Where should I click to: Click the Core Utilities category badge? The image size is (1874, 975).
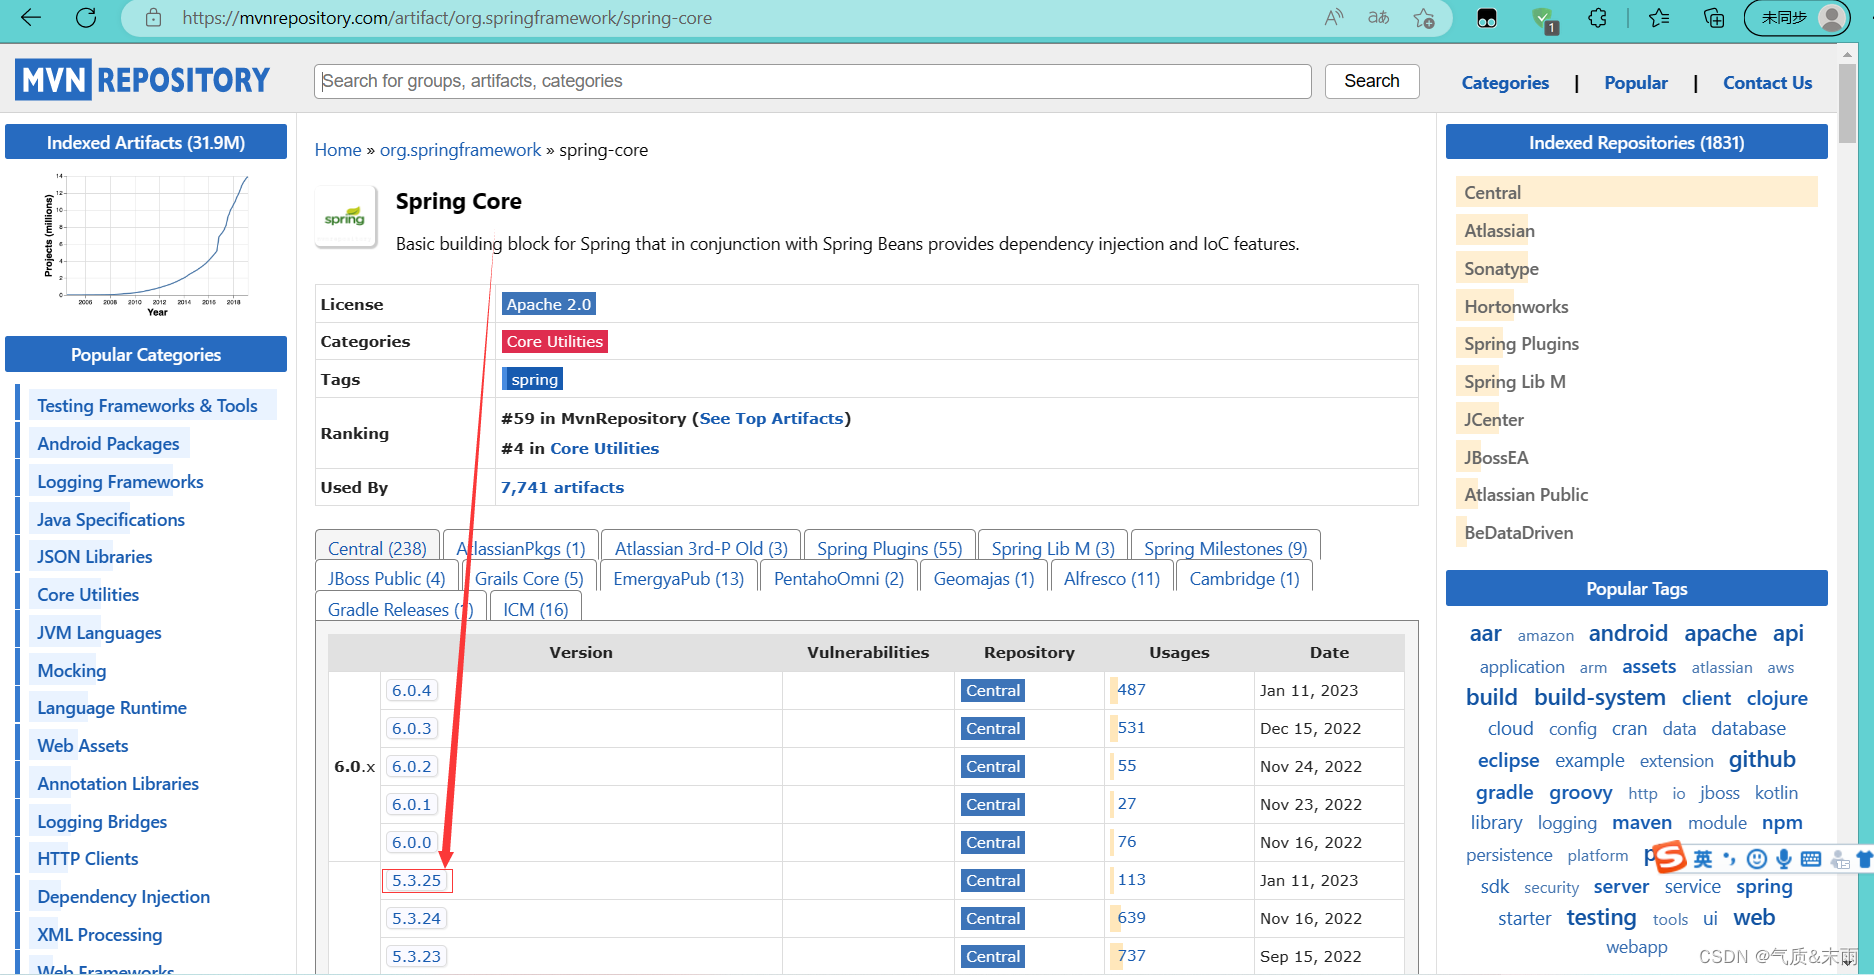click(x=554, y=341)
